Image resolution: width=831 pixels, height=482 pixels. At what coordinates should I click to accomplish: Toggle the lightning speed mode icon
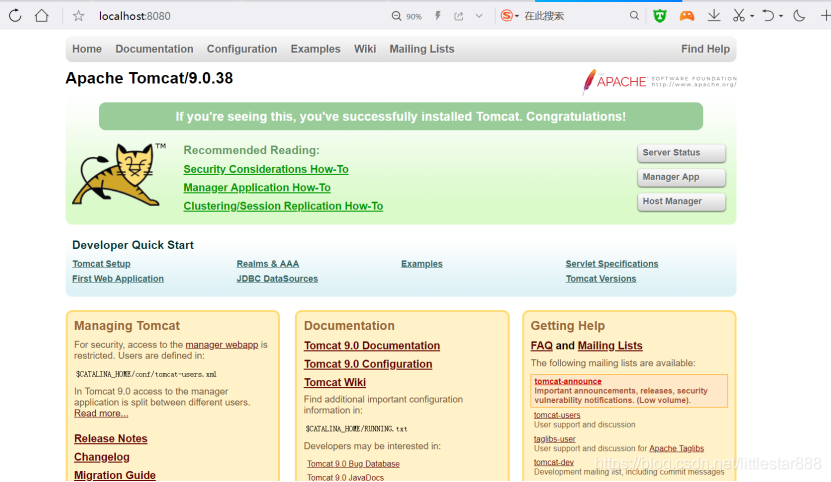click(x=438, y=16)
